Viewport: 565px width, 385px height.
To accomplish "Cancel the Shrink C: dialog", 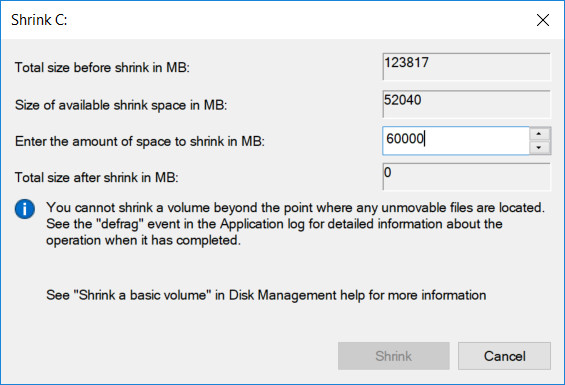I will pyautogui.click(x=504, y=356).
